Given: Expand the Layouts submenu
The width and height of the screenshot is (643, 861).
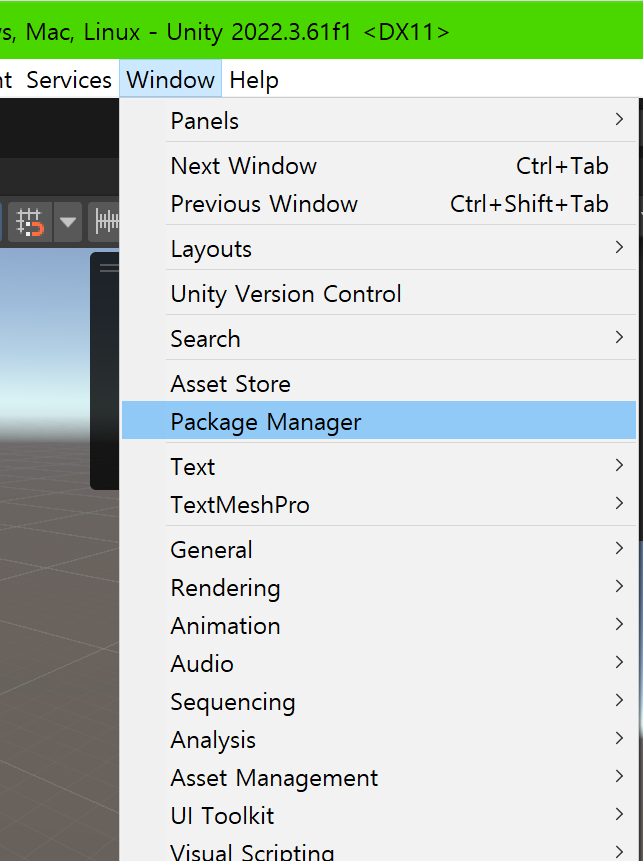Looking at the screenshot, I should coord(379,249).
